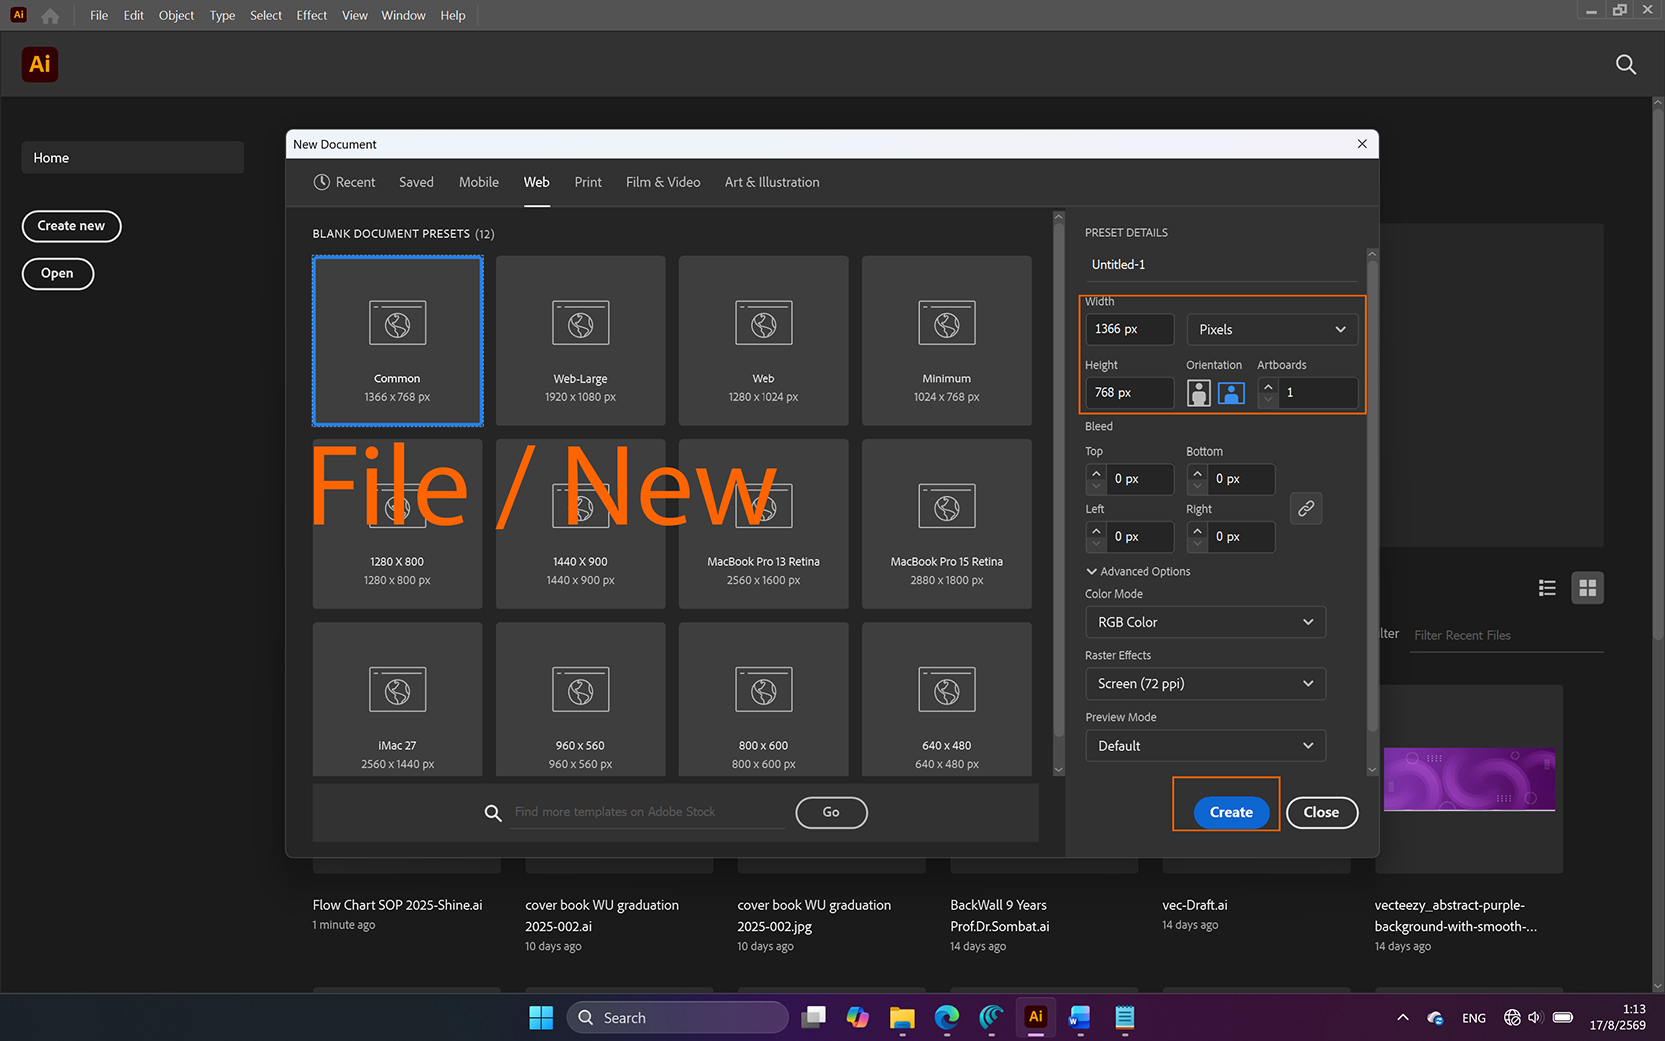Screen dimensions: 1665x1041
Task: Open Copilot from the taskbar
Action: (x=858, y=1018)
